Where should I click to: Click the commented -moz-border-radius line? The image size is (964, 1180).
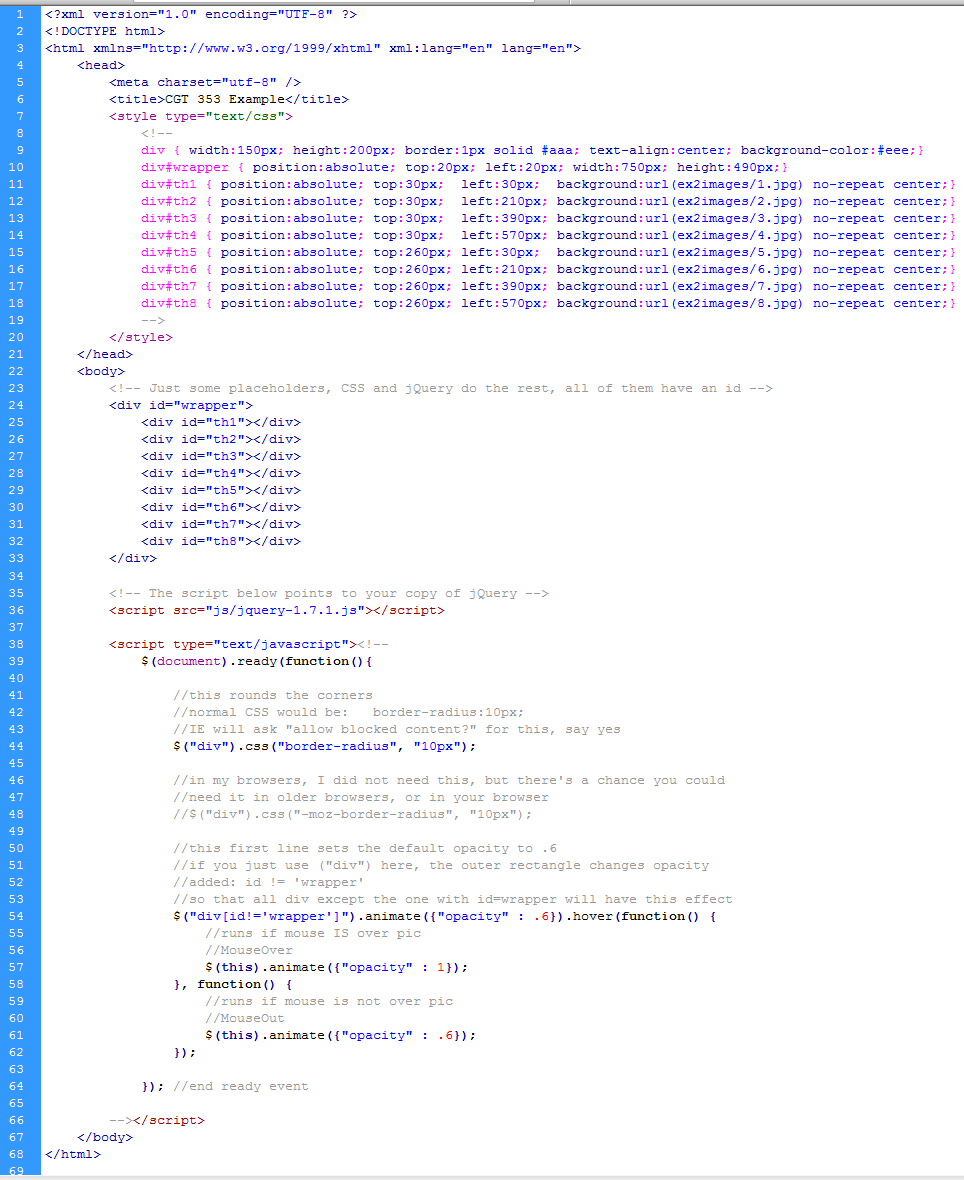click(x=352, y=814)
